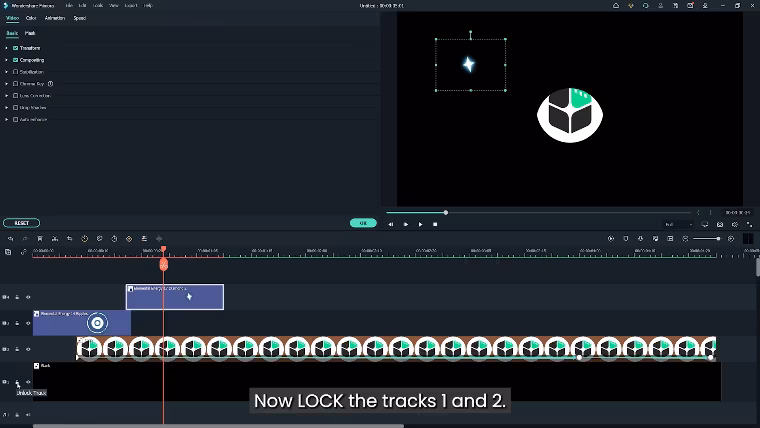Toggle the Transform checkbox

coord(16,48)
